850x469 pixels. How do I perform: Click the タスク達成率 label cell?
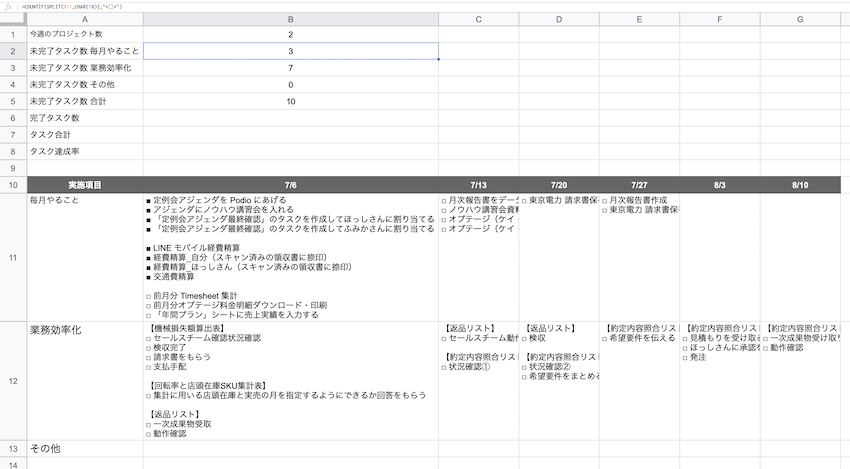(84, 151)
